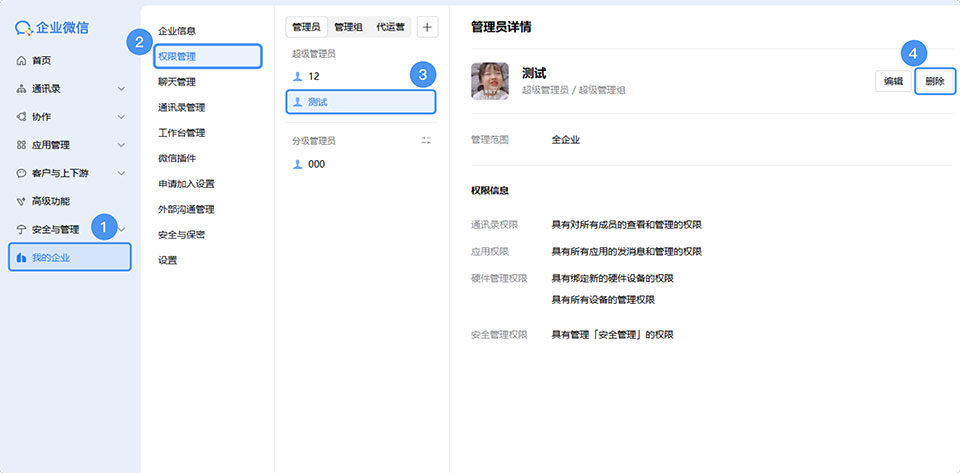
Task: Click the 我的企业 building icon
Action: (22, 259)
